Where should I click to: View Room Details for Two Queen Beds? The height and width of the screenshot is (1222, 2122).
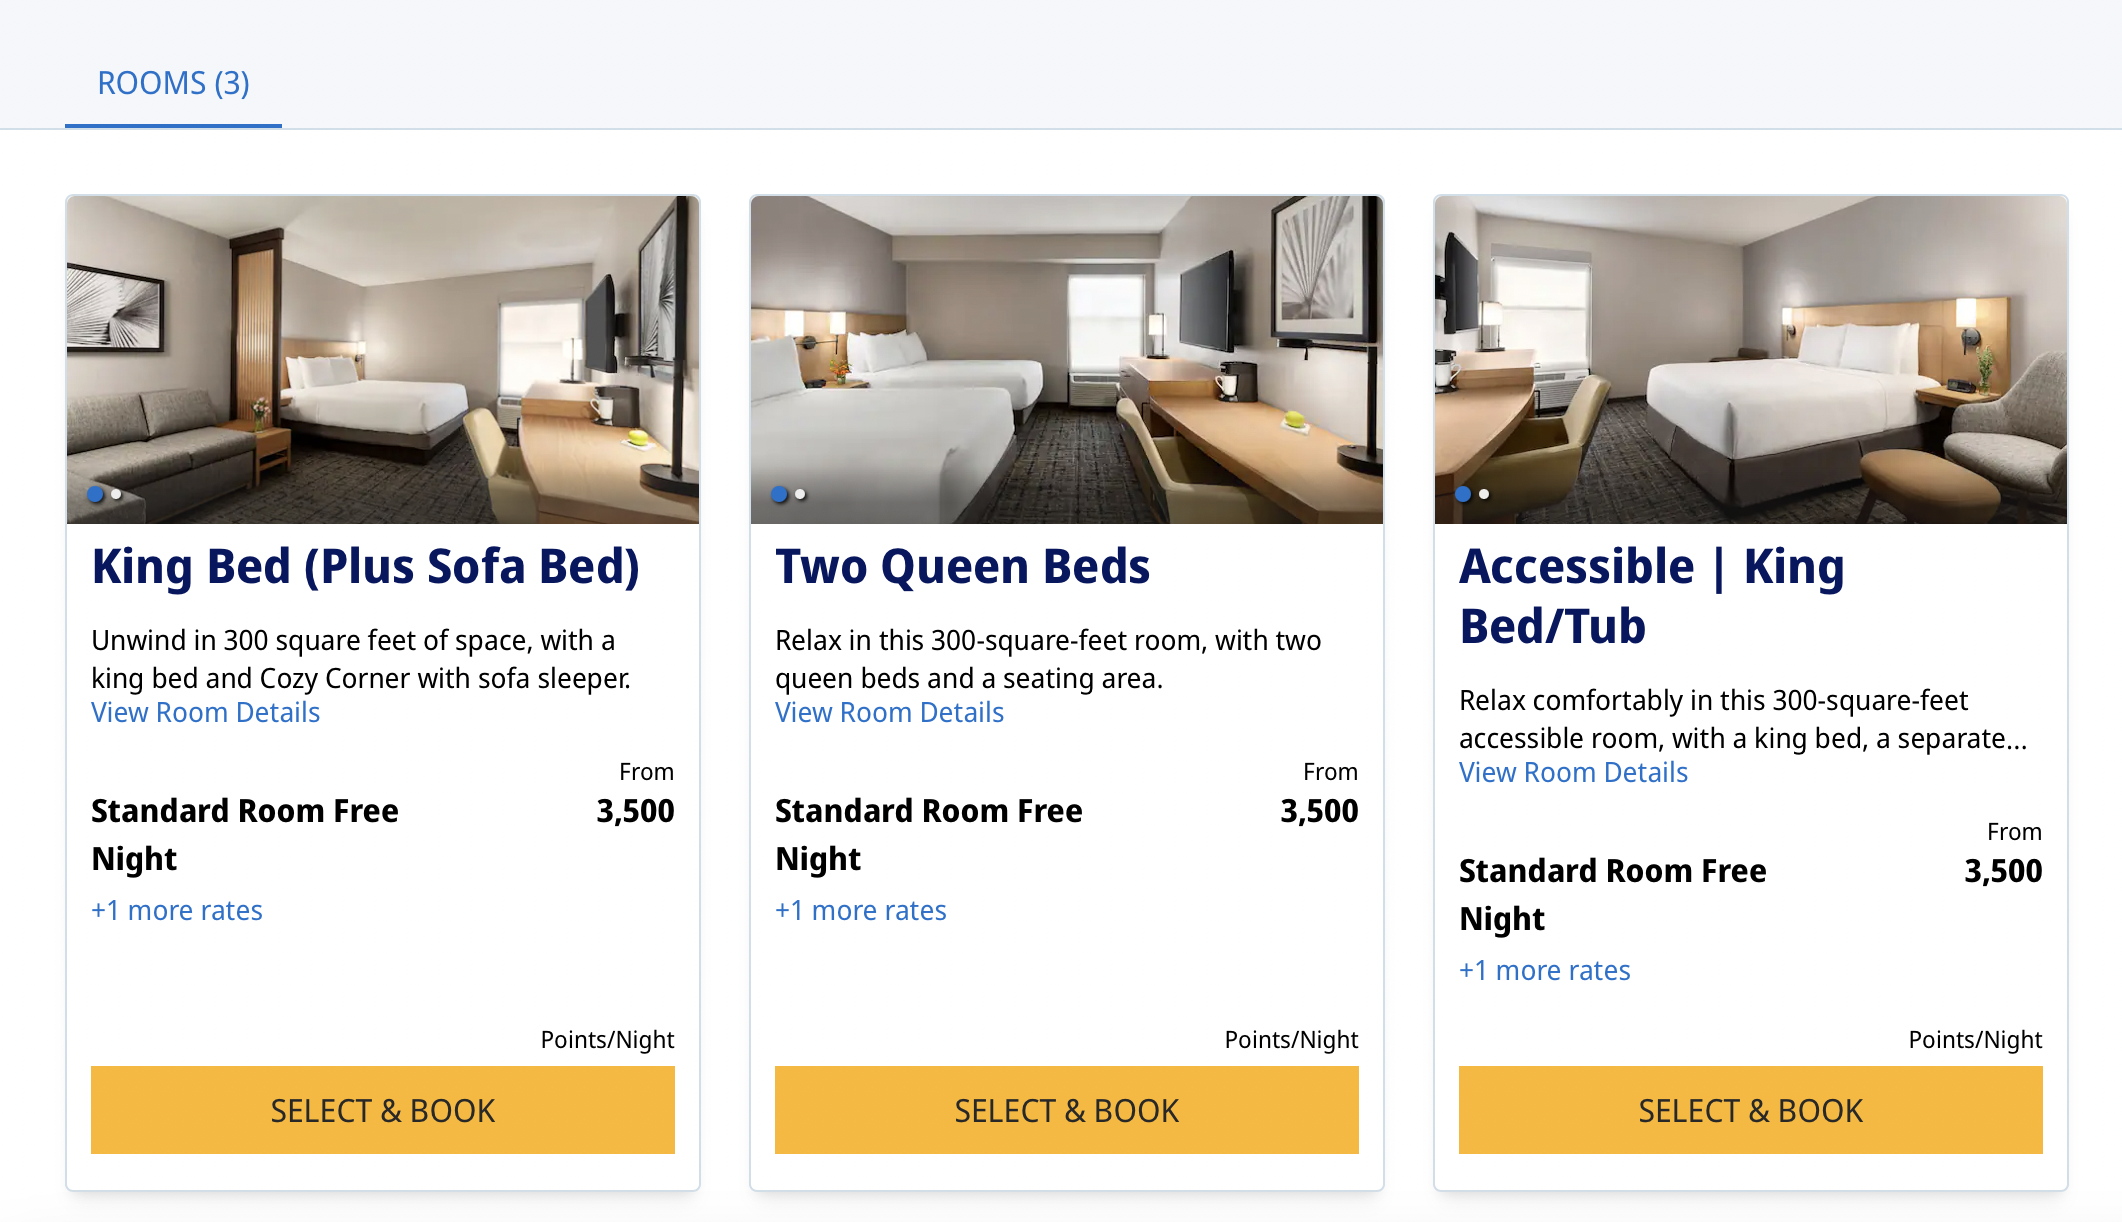pos(889,713)
